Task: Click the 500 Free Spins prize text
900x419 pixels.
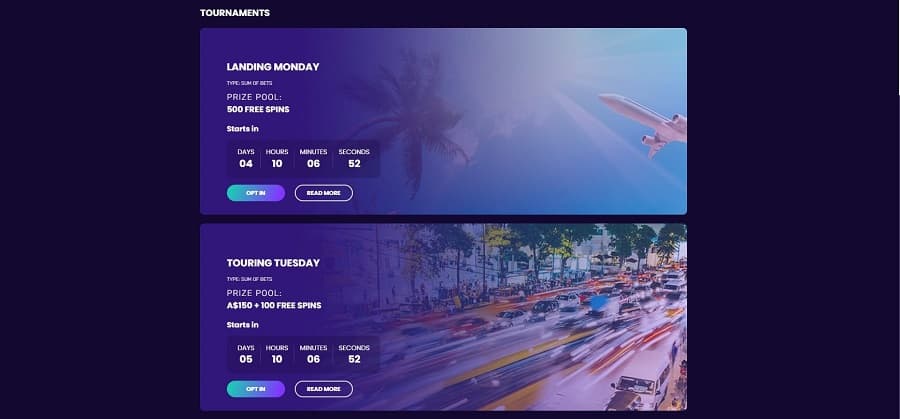Action: tap(258, 109)
